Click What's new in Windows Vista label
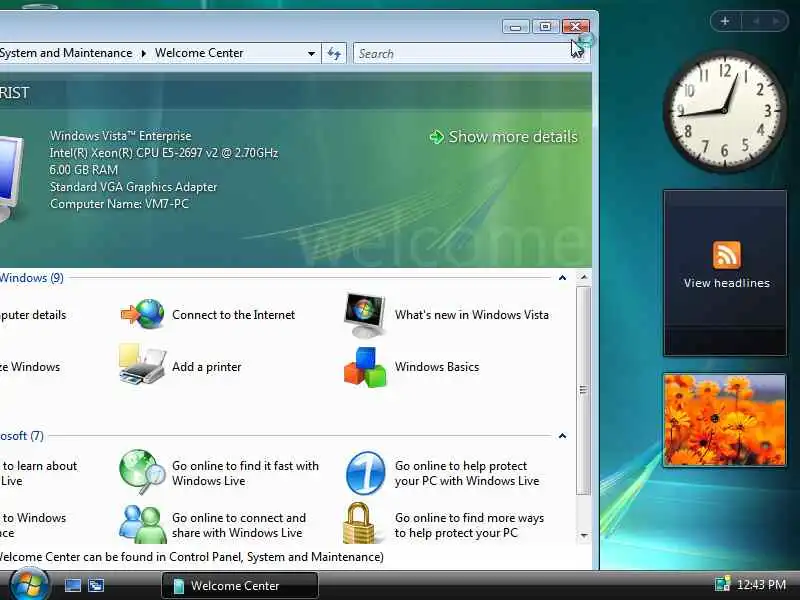This screenshot has width=800, height=600. 472,315
